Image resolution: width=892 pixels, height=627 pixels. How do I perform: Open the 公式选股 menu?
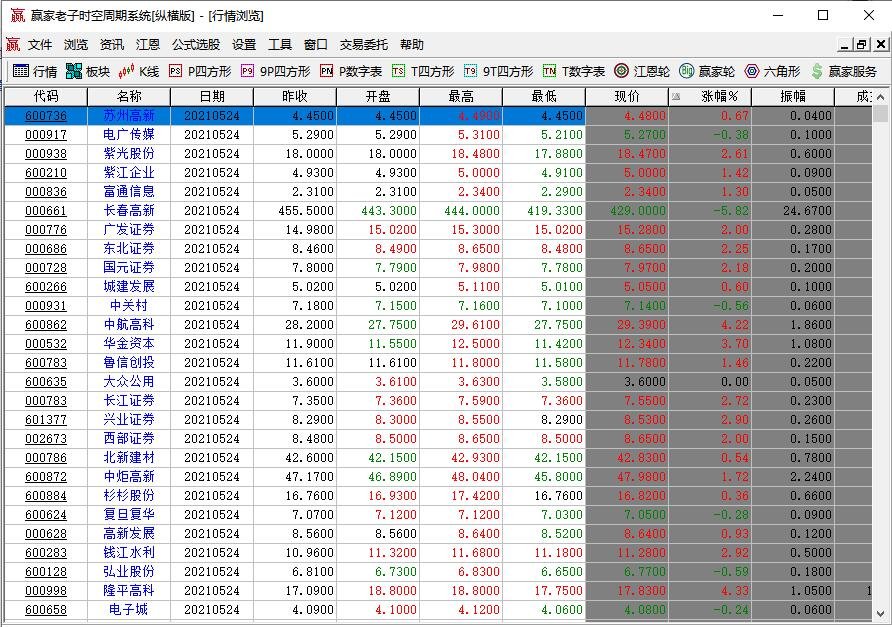[196, 45]
